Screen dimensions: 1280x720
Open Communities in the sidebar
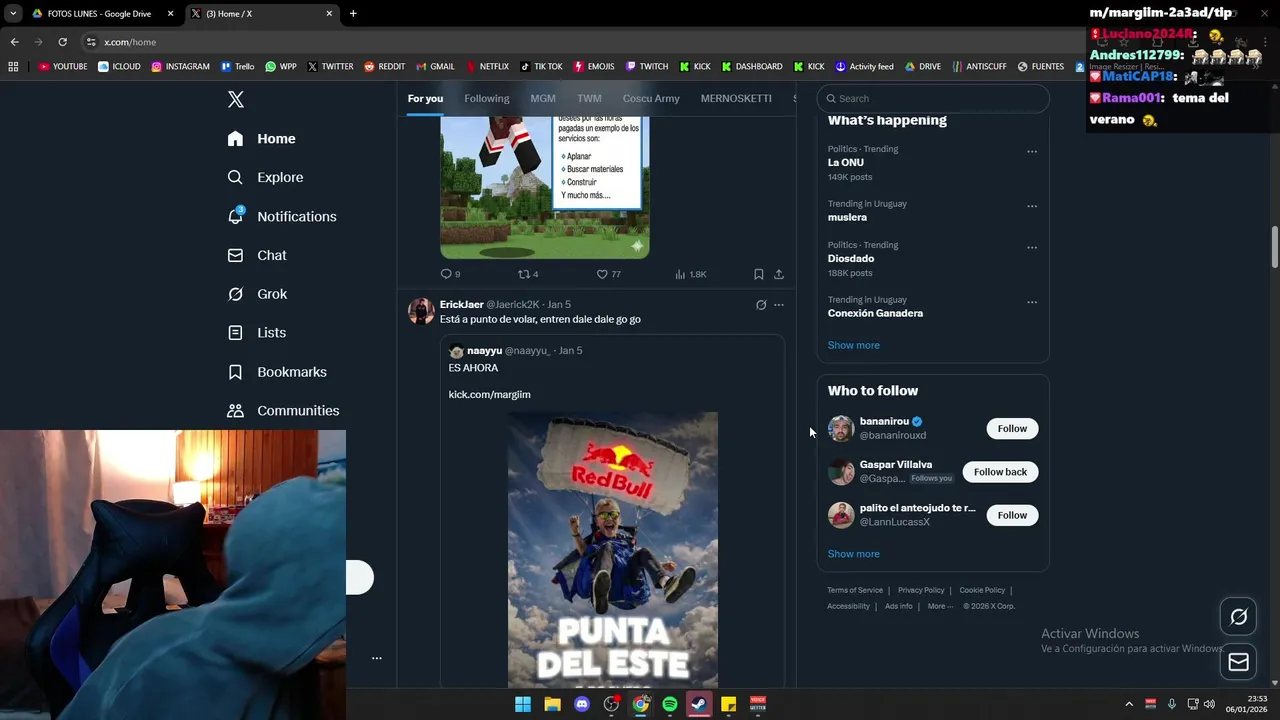[283, 410]
